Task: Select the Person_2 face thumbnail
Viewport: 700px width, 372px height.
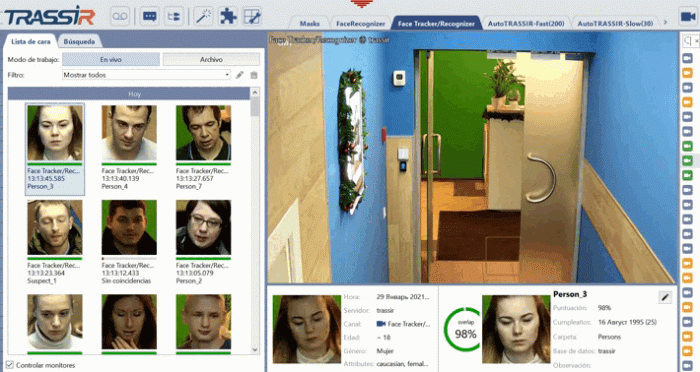Action: point(204,227)
